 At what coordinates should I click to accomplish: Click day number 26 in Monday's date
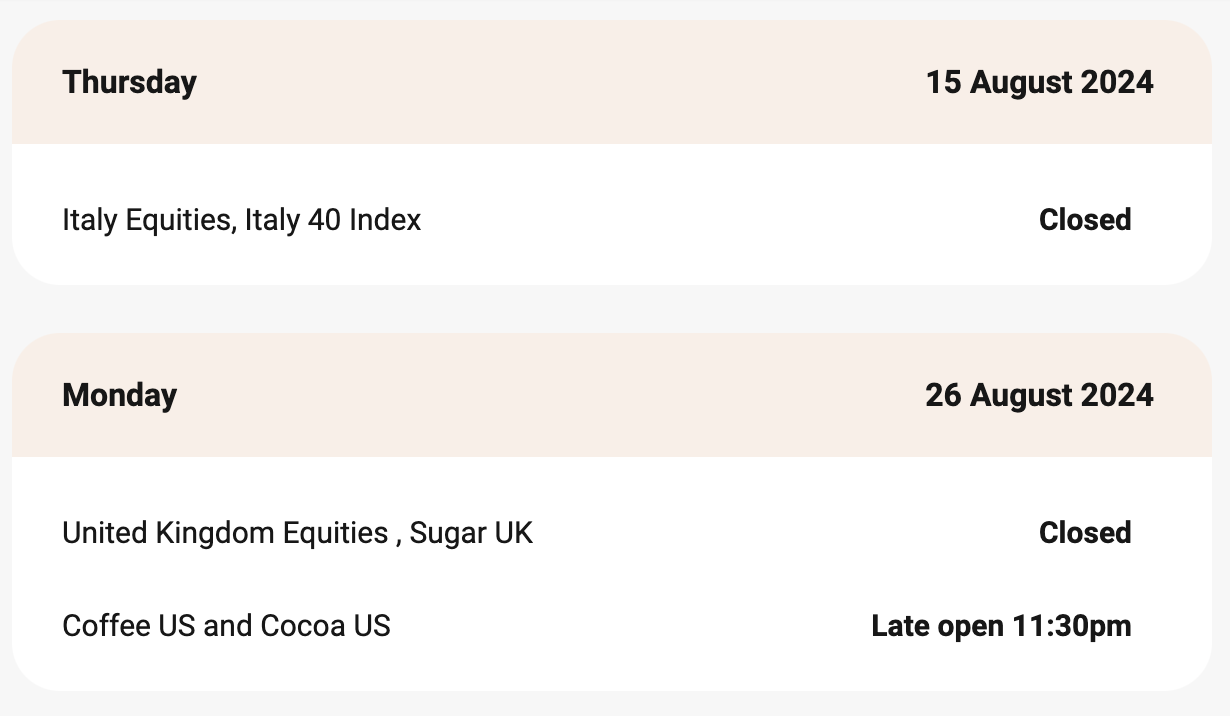point(943,395)
